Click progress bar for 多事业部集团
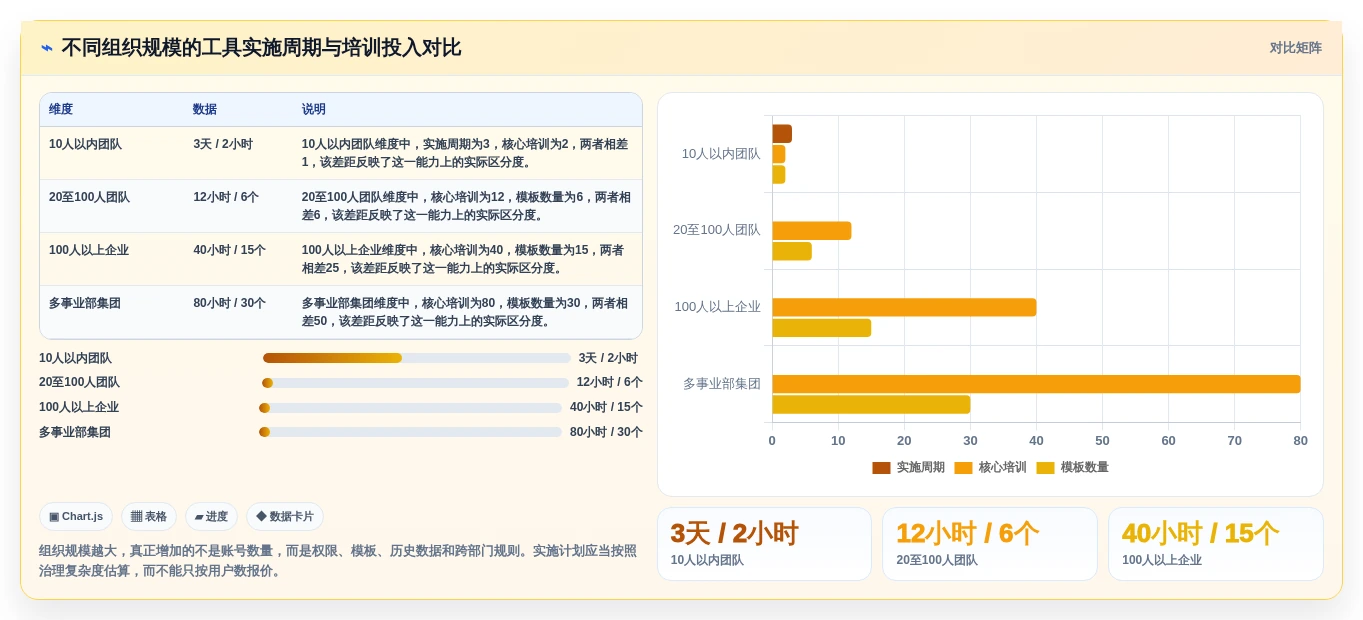Image resolution: width=1363 pixels, height=620 pixels. [x=410, y=432]
